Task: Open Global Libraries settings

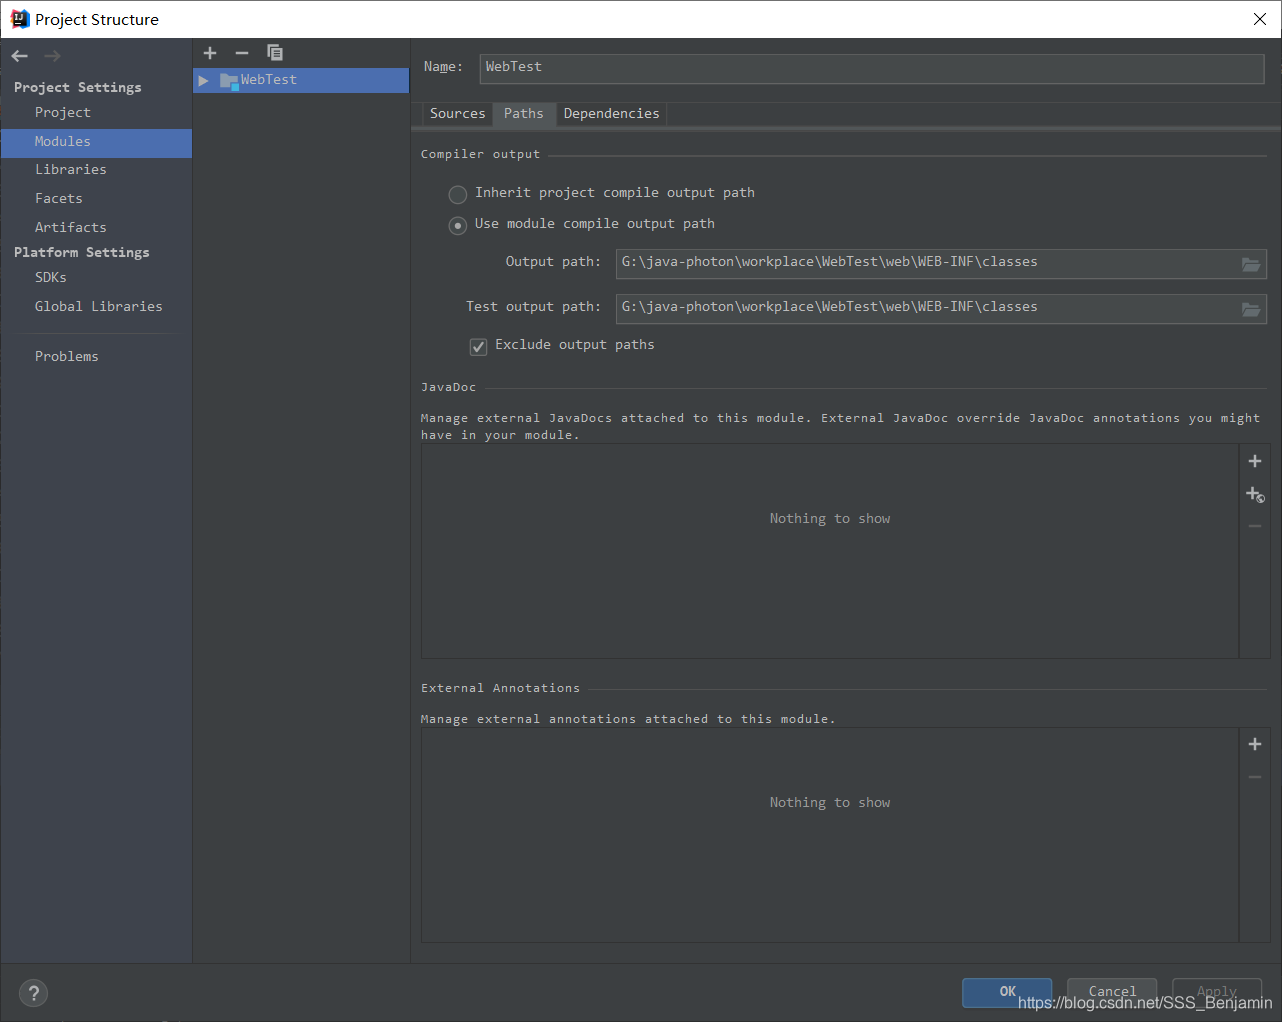Action: point(99,307)
